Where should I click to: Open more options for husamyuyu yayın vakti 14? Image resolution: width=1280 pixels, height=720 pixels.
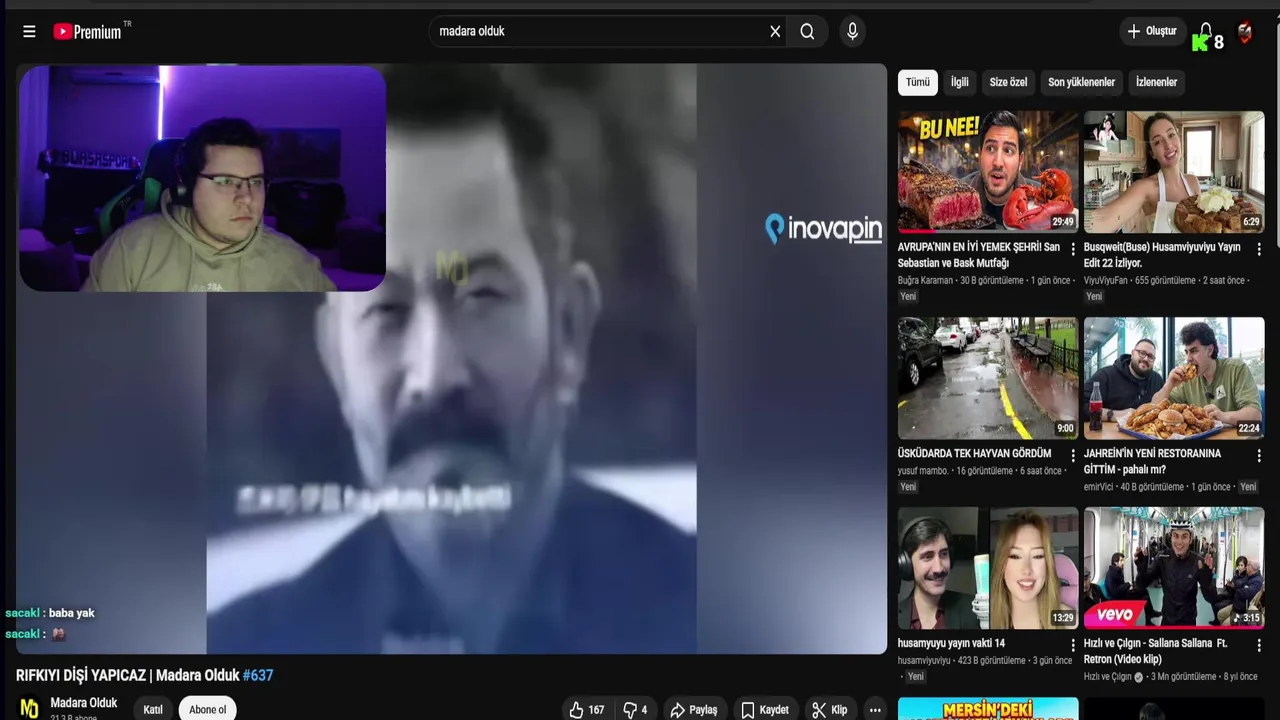coord(1073,645)
